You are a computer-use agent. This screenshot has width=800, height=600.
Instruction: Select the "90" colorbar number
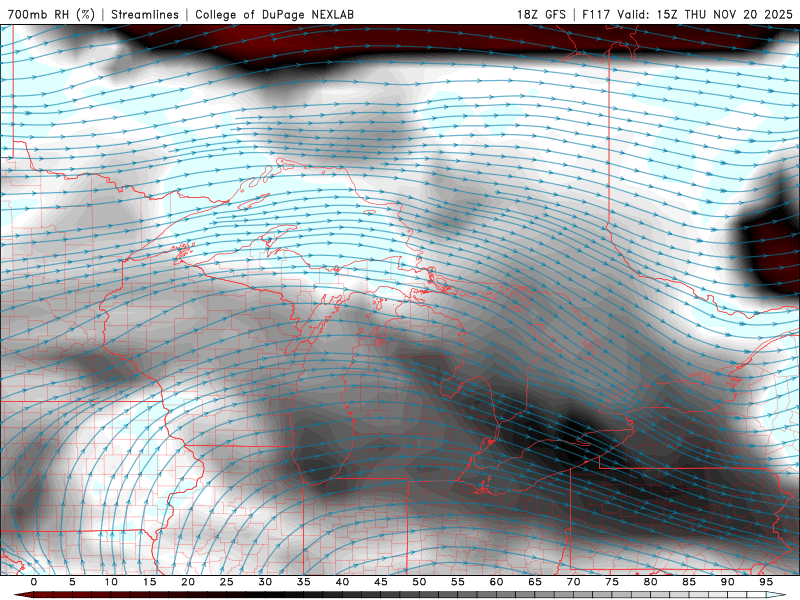(x=728, y=582)
